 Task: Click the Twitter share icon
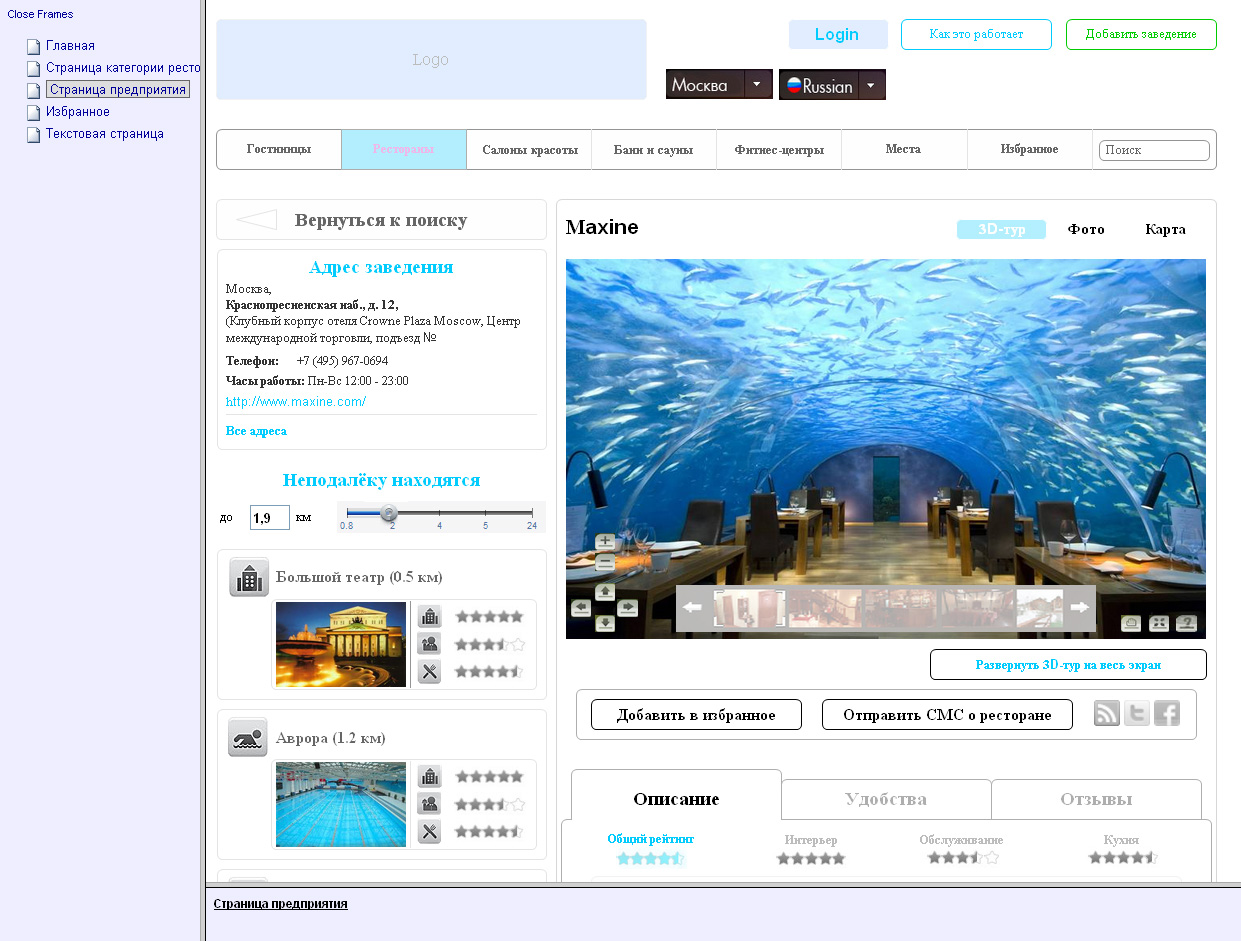click(1137, 713)
